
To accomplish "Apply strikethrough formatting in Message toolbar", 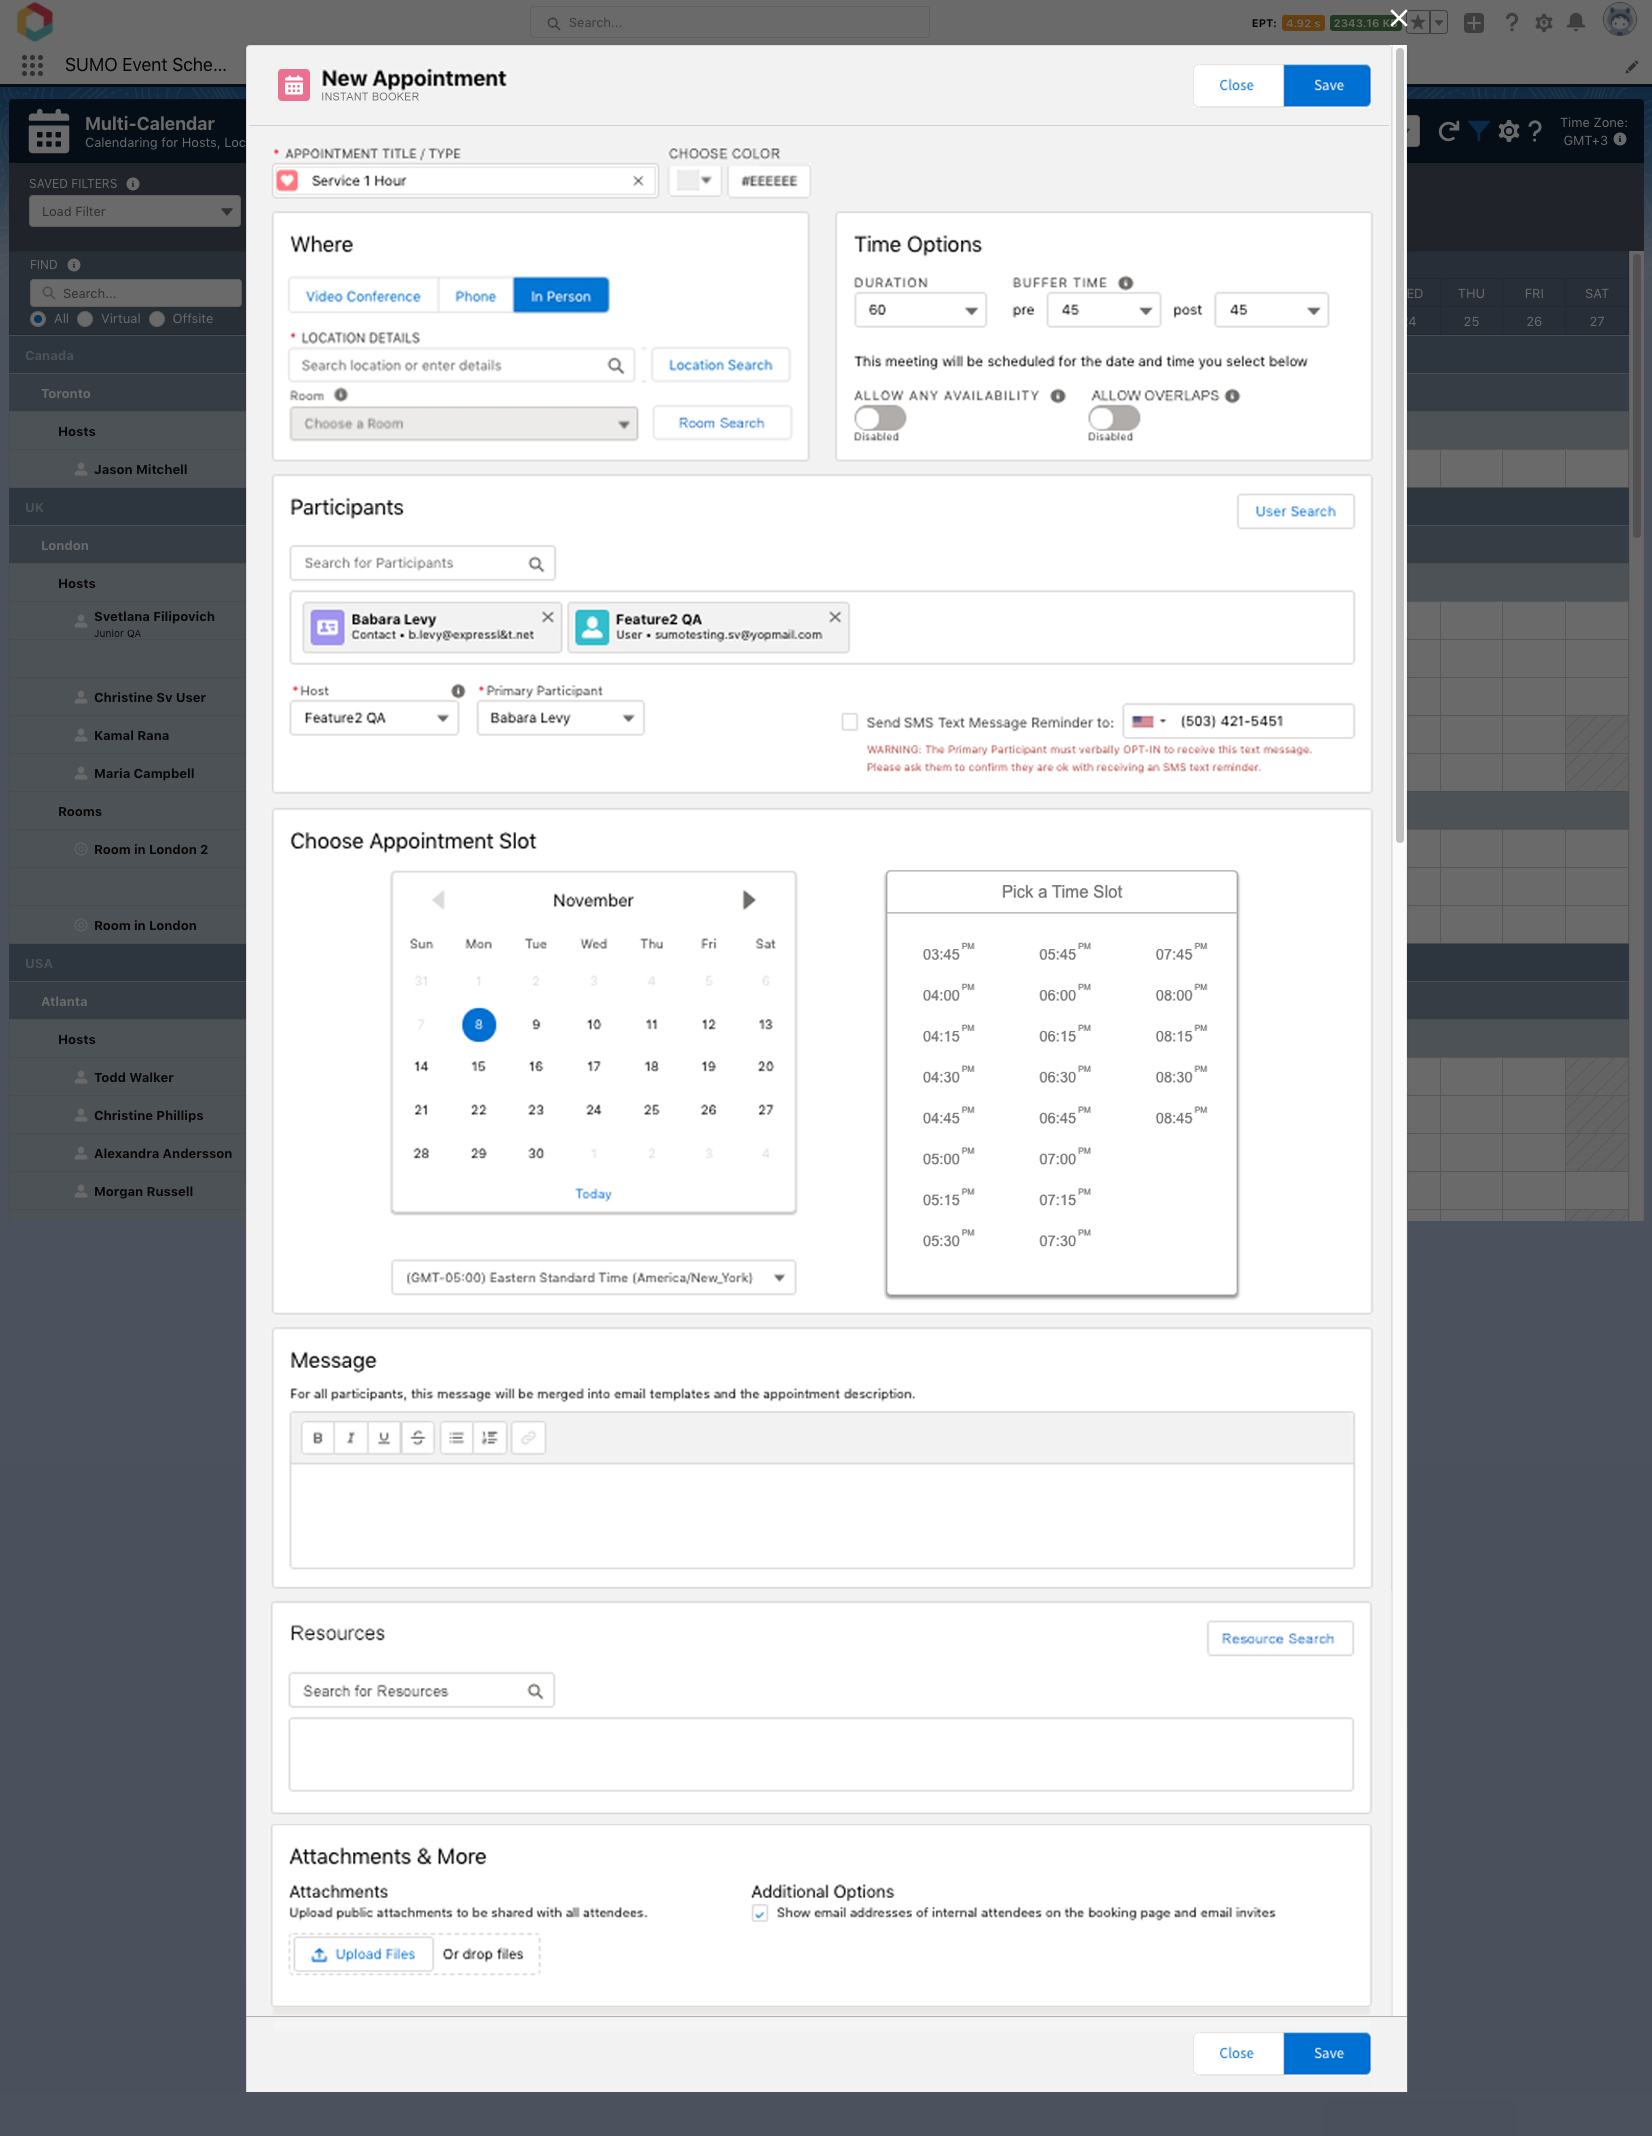I will click(x=418, y=1437).
